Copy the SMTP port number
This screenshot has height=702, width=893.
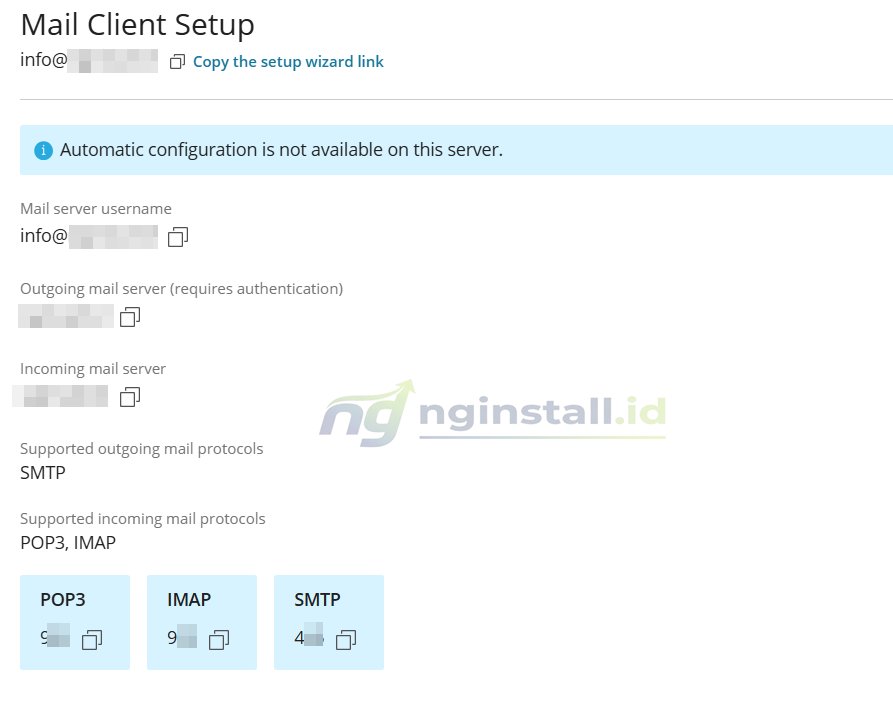(x=345, y=640)
